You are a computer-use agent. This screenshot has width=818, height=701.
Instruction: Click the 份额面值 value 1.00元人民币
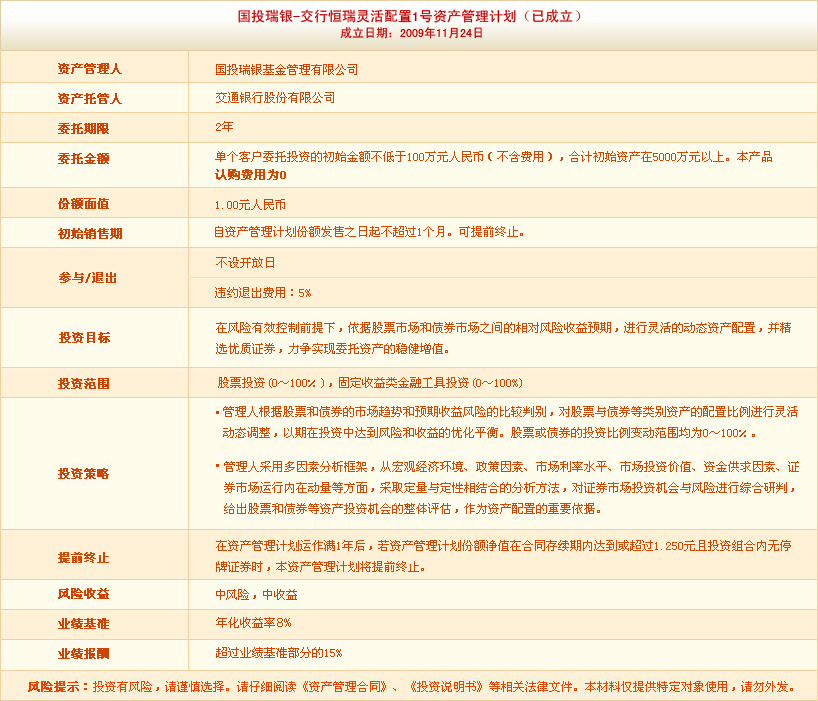tap(250, 204)
